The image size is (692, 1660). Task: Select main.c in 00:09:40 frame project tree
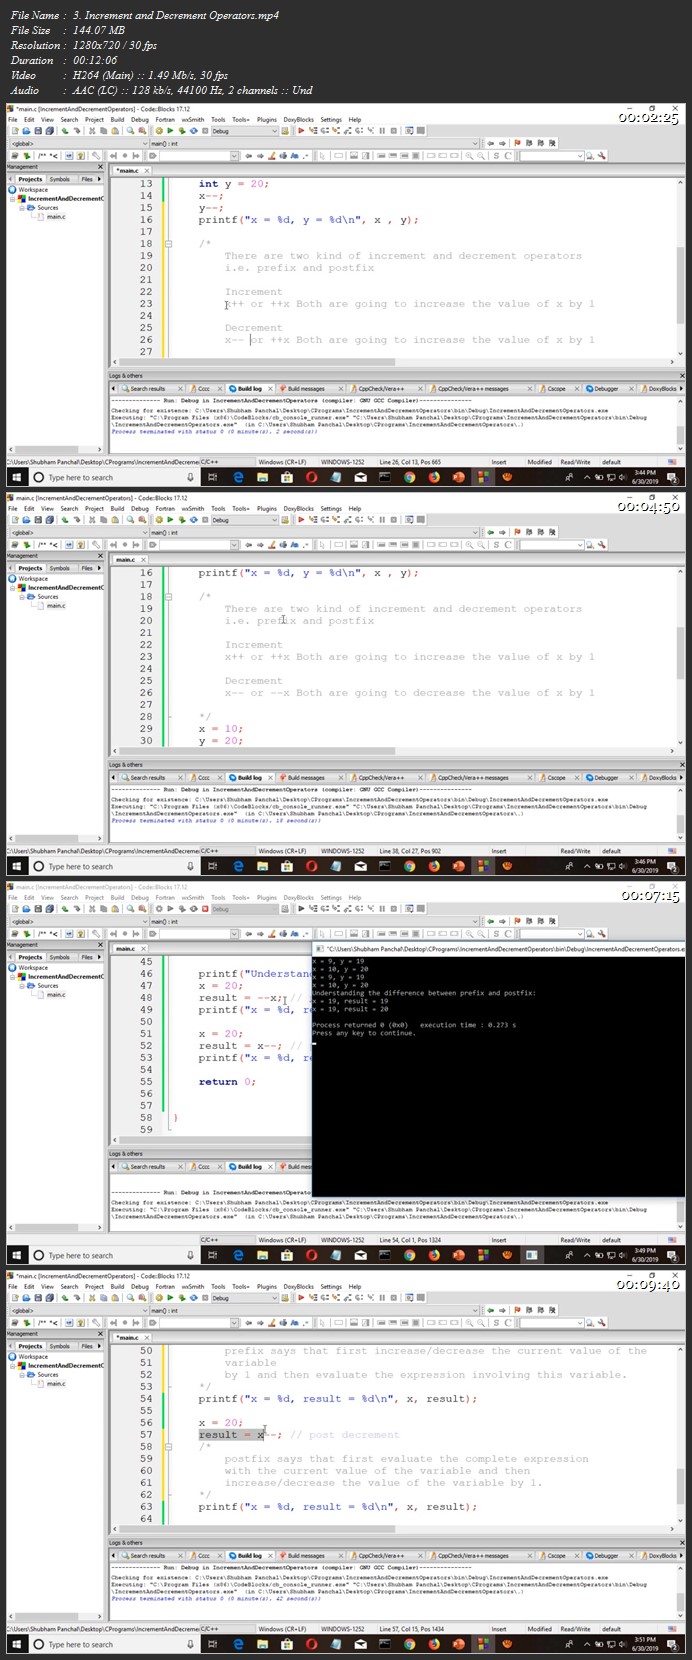tap(56, 1383)
